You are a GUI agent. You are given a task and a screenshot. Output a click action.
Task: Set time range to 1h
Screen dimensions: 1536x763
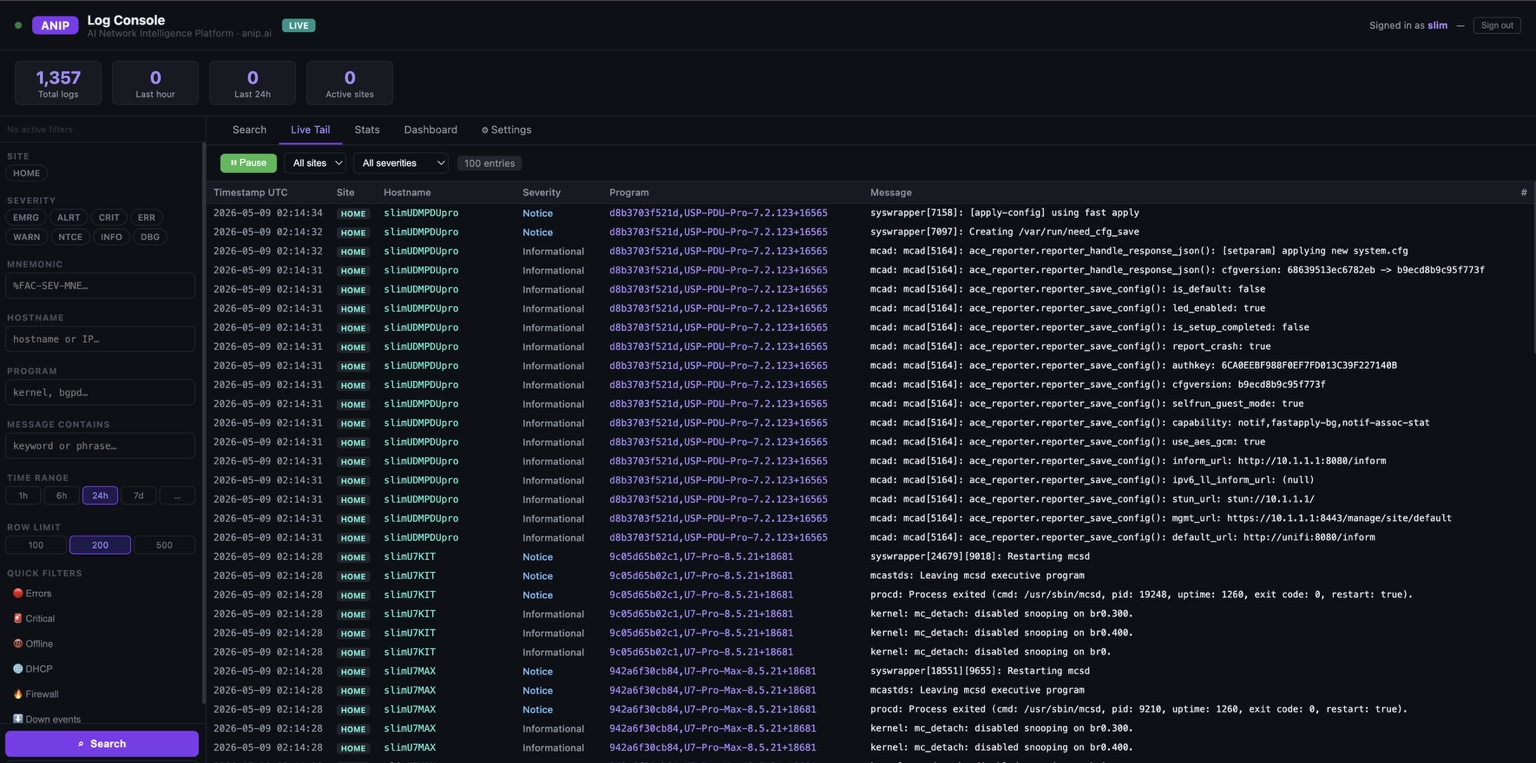[23, 495]
